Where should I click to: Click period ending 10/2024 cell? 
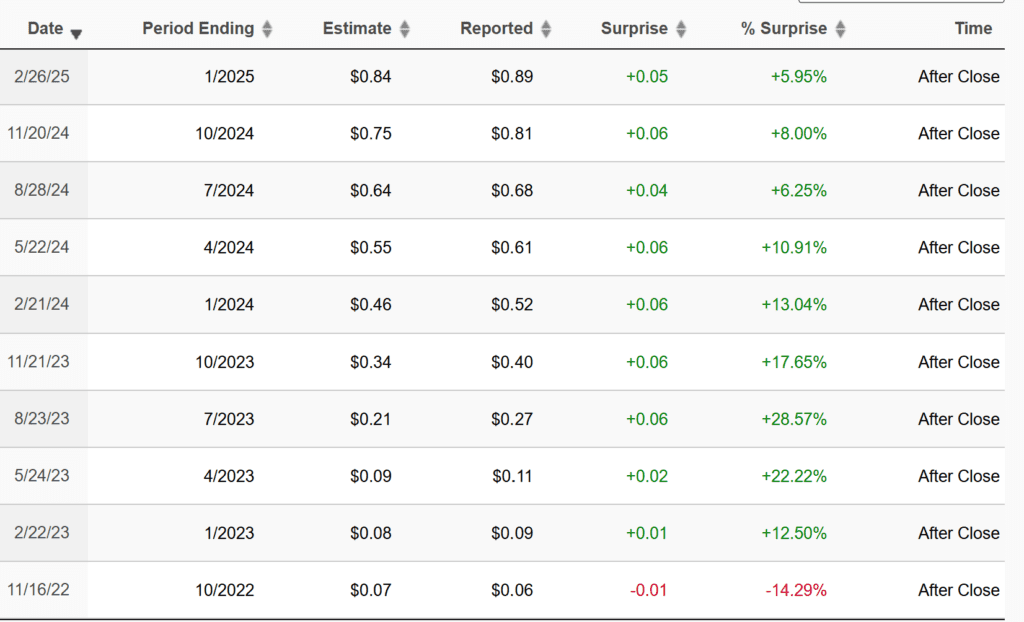(x=225, y=133)
